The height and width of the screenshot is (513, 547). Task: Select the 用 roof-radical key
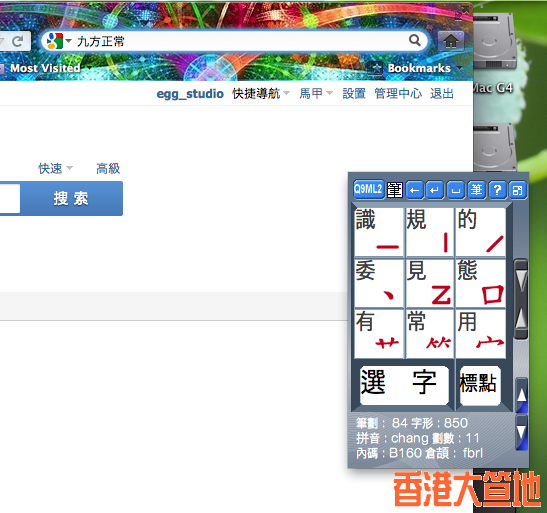click(x=481, y=334)
